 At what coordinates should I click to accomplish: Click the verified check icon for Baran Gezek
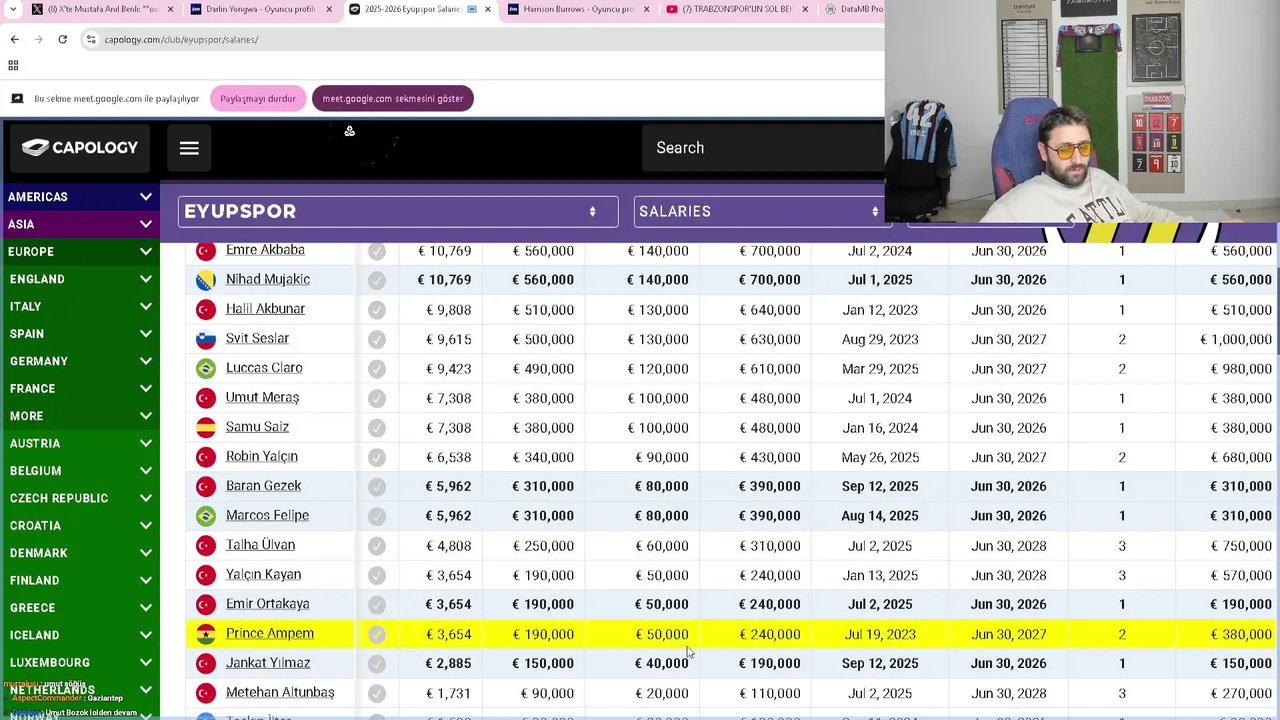pyautogui.click(x=377, y=487)
